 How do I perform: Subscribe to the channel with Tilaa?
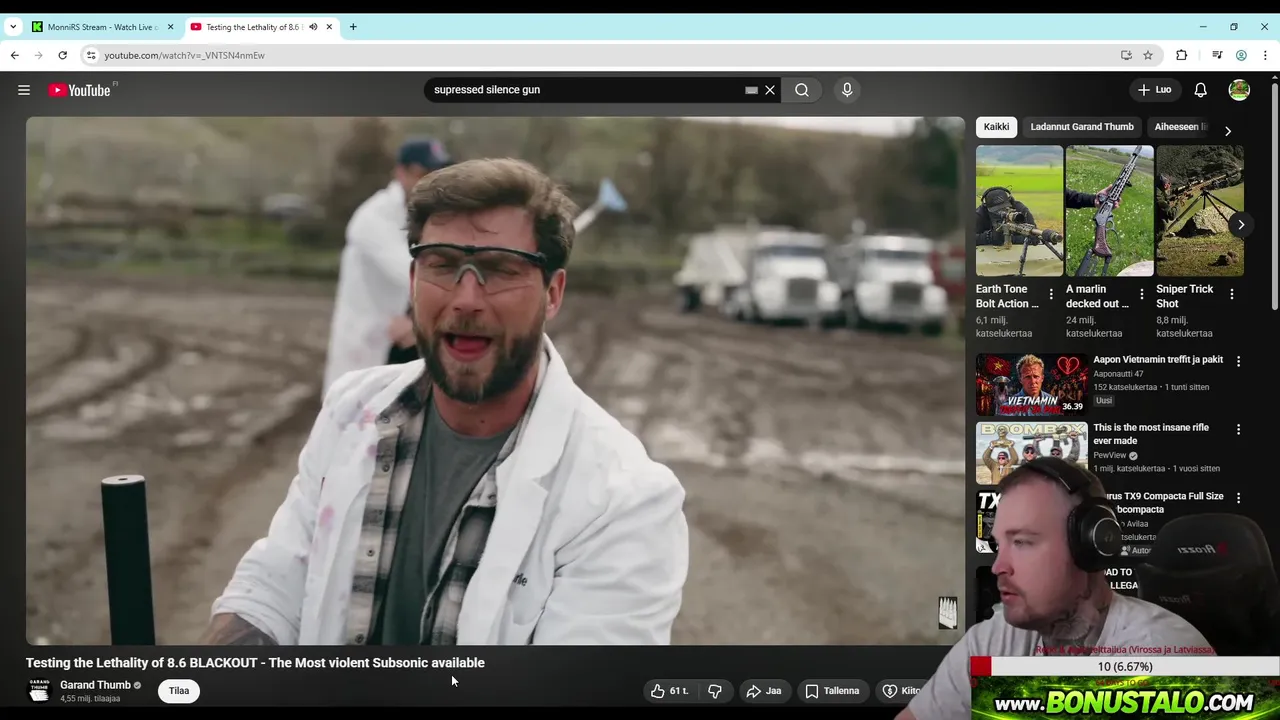[x=179, y=691]
